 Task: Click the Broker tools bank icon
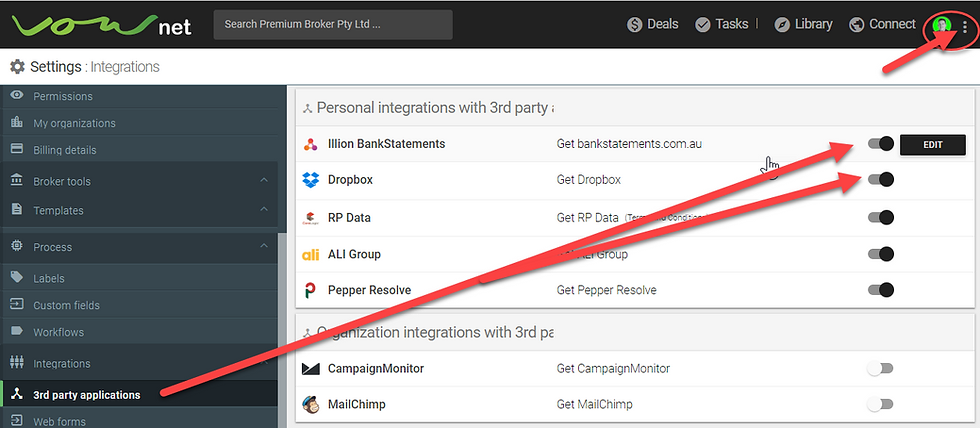(17, 181)
